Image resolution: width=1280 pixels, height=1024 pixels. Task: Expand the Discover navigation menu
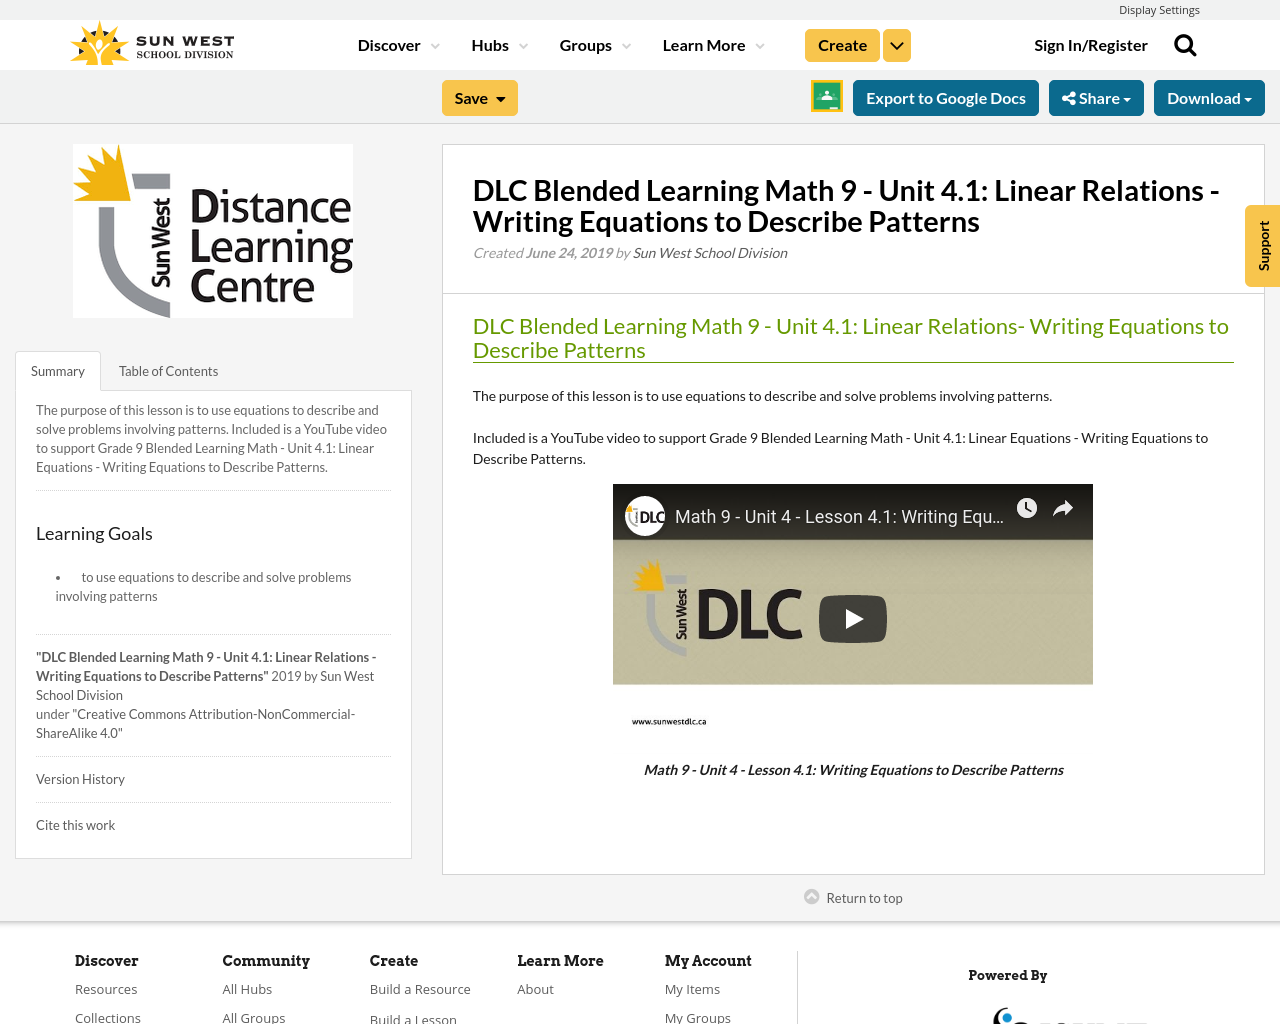click(394, 43)
